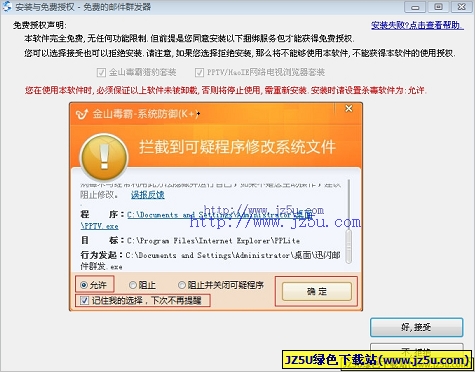Click the 误报反馈 link

coord(148,195)
